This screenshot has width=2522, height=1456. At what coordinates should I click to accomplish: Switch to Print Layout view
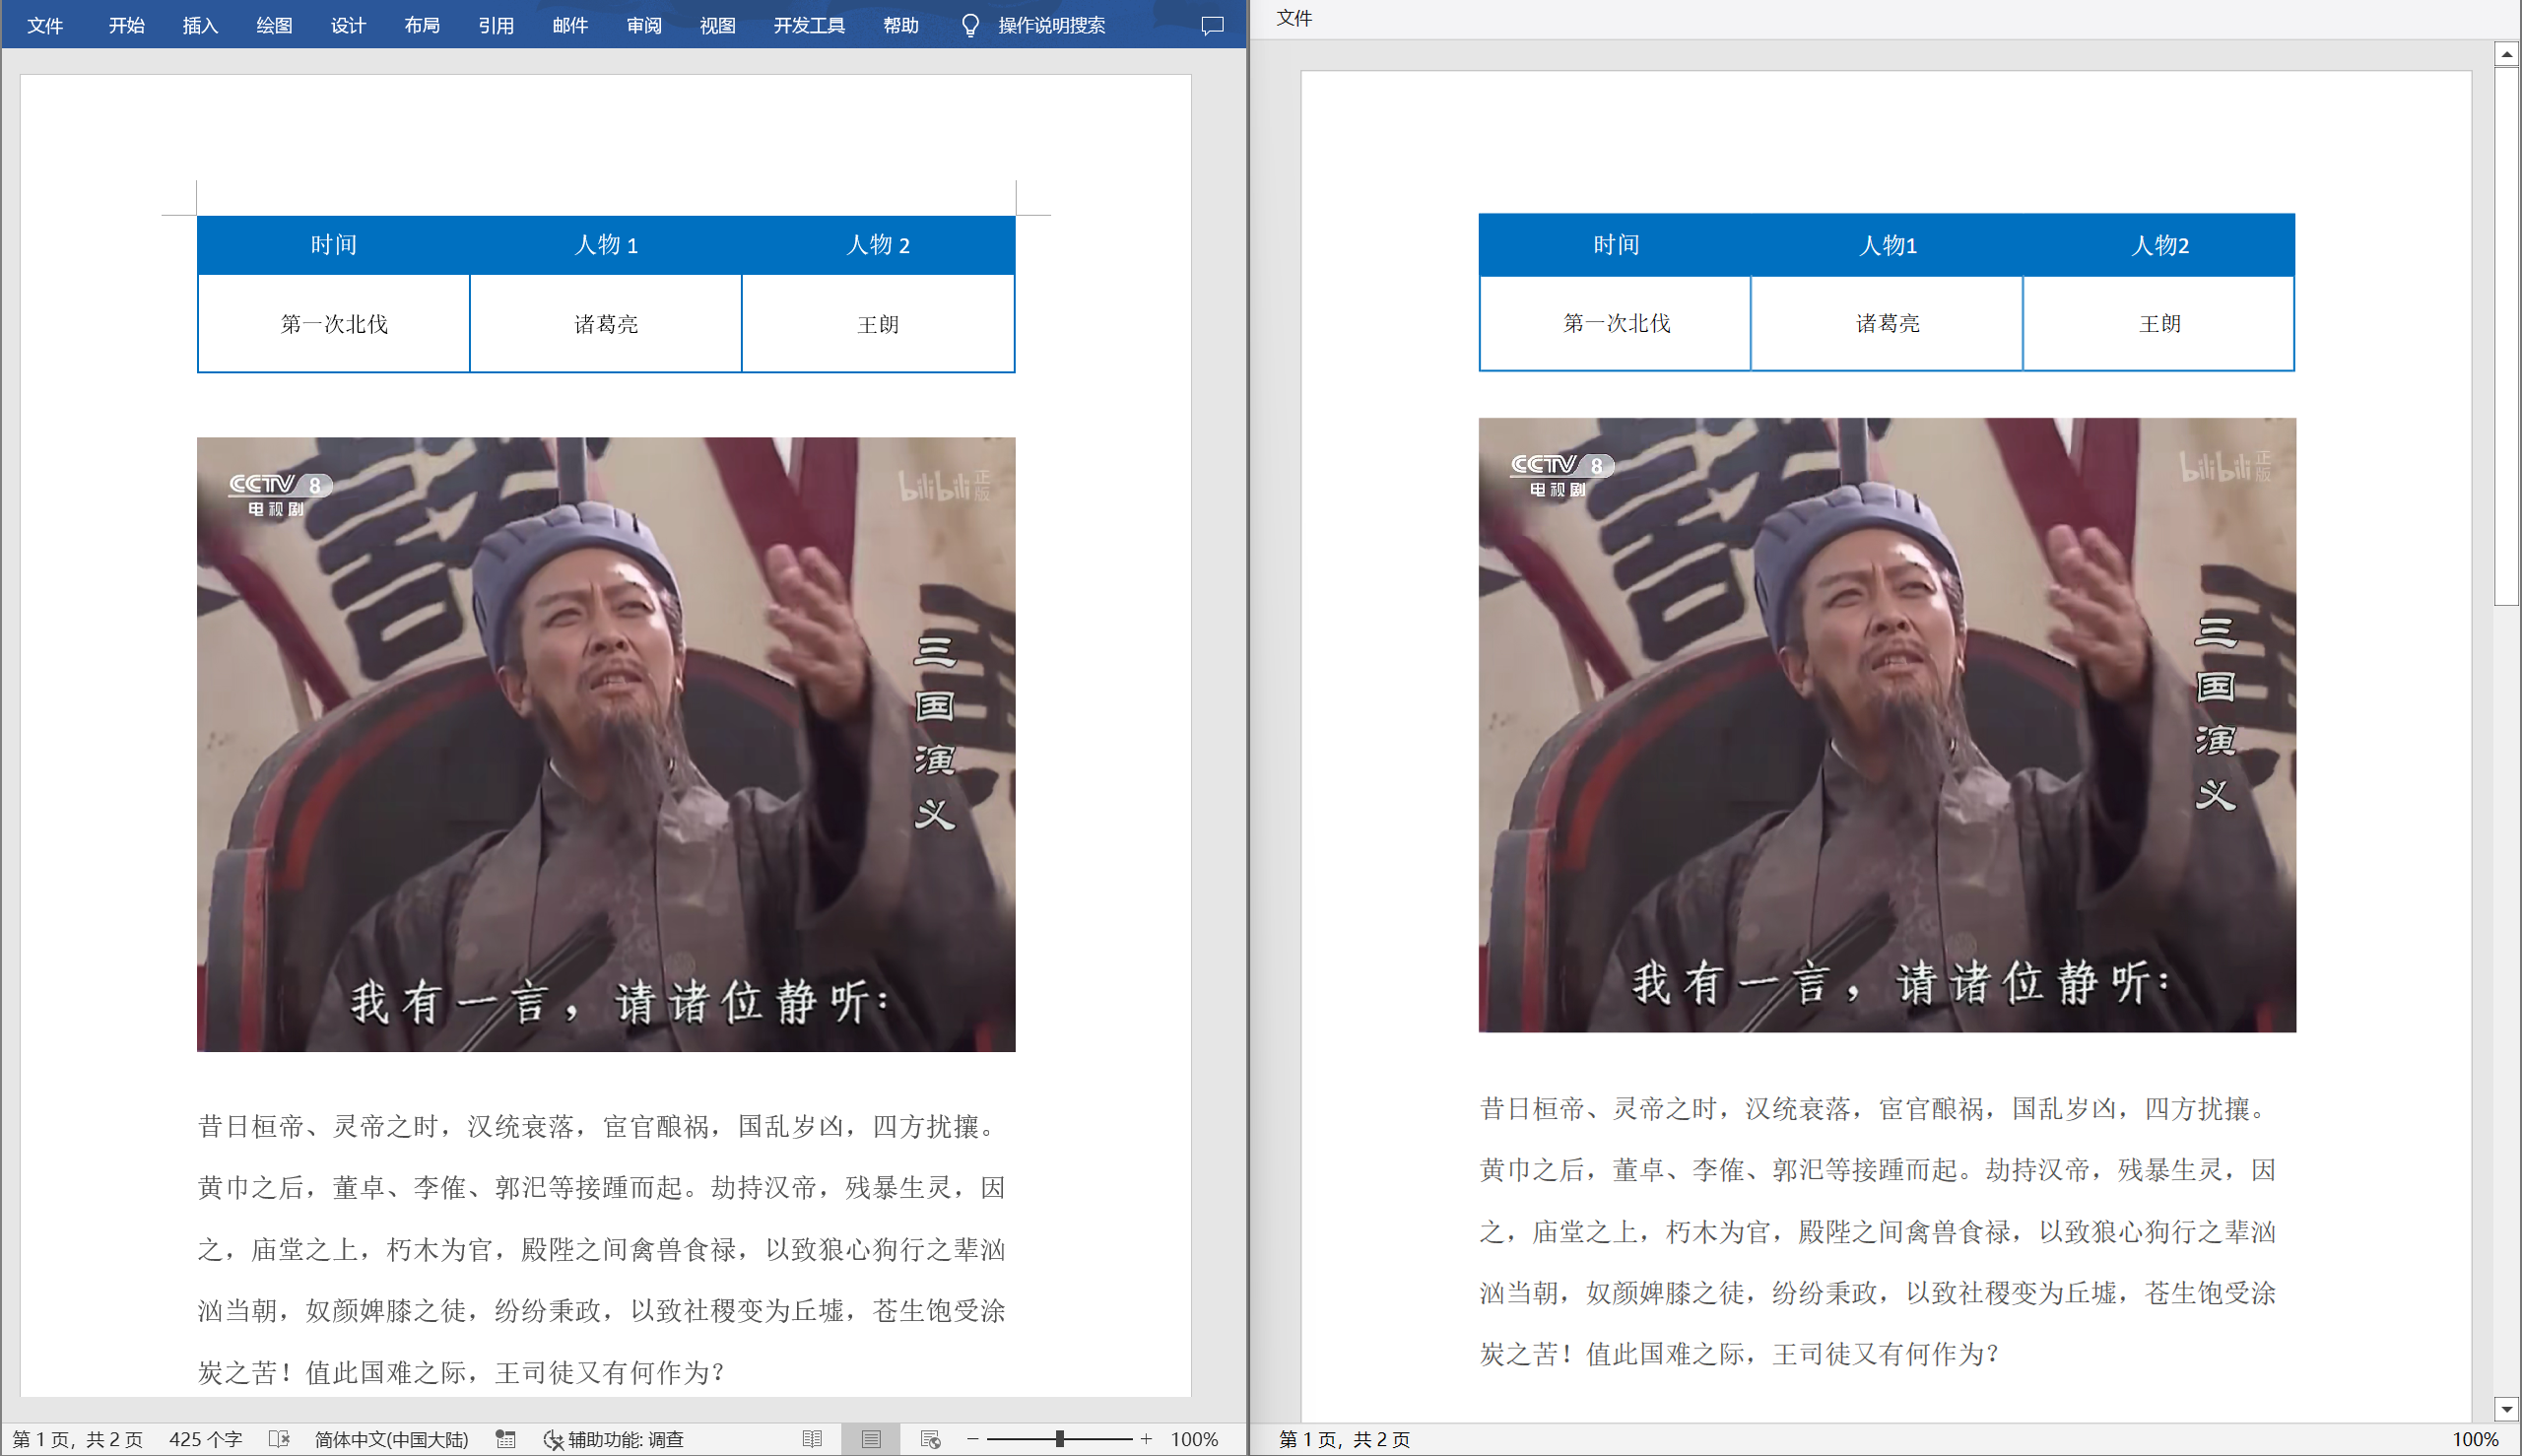coord(871,1439)
